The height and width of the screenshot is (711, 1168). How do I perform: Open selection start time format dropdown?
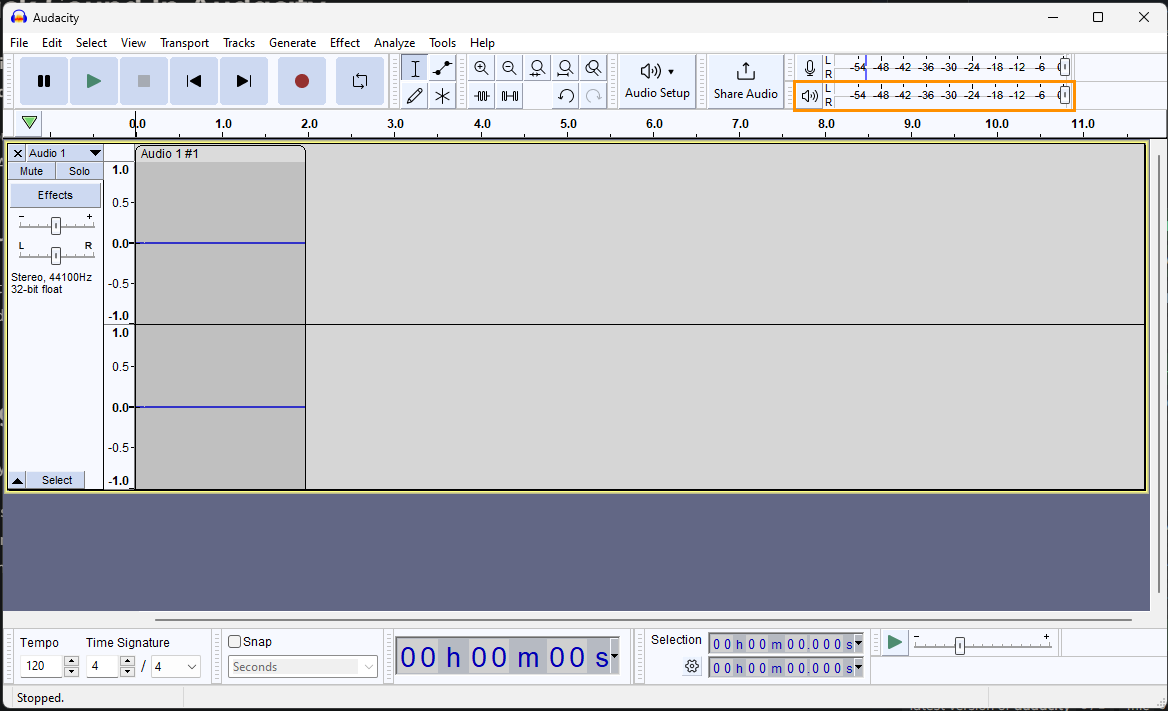(x=859, y=643)
